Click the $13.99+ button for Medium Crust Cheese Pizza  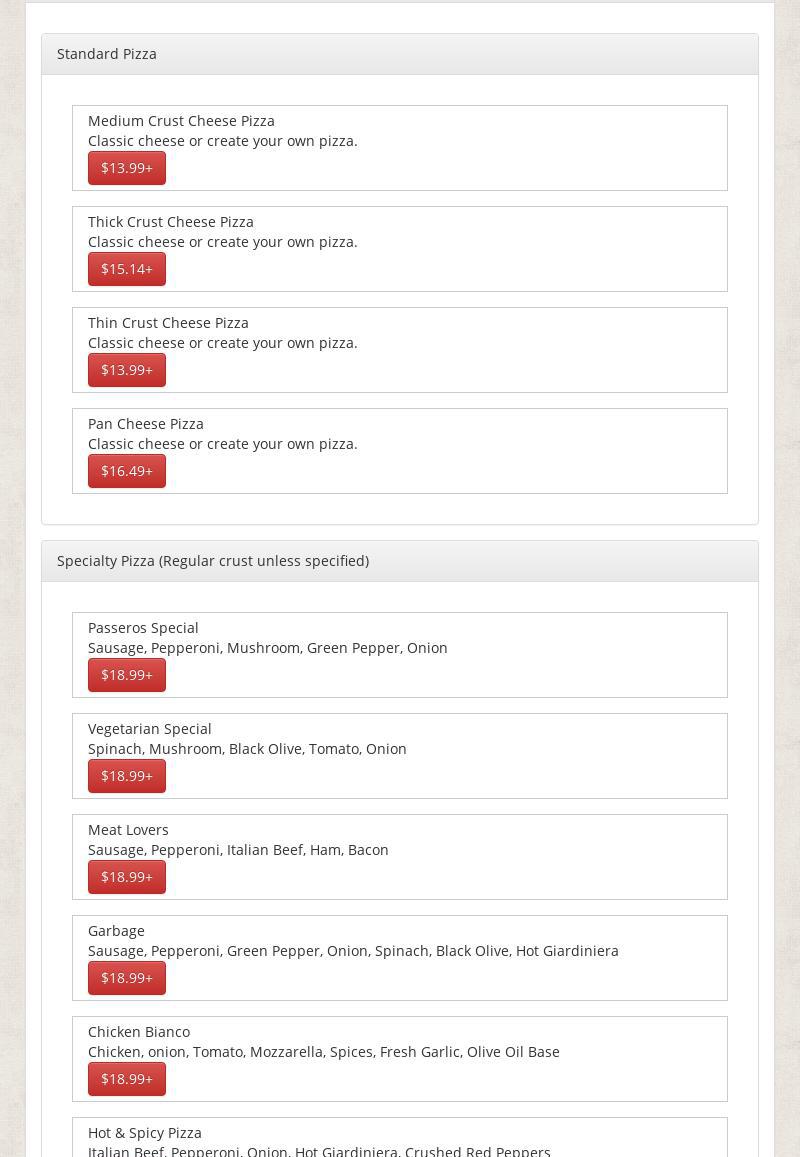tap(127, 168)
